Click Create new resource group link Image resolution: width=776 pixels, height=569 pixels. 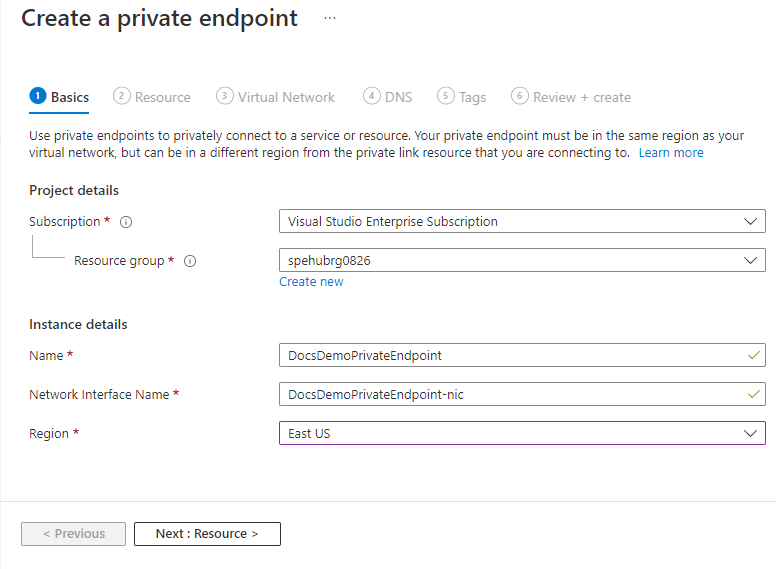(x=311, y=282)
